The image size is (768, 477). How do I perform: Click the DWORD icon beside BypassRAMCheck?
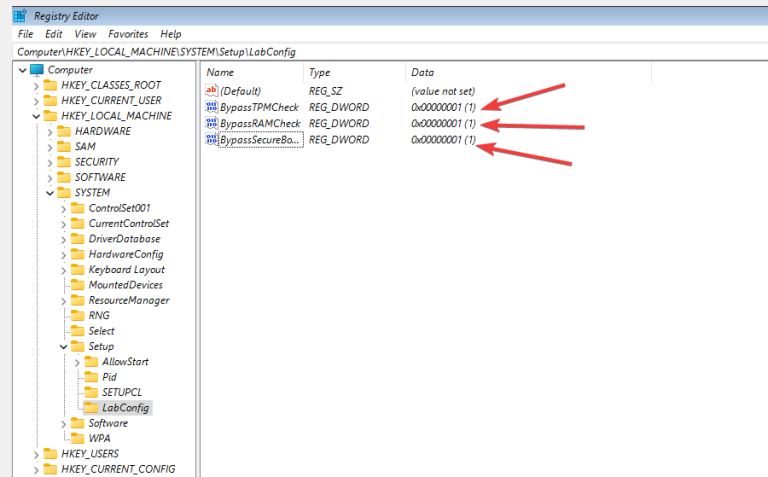point(211,123)
